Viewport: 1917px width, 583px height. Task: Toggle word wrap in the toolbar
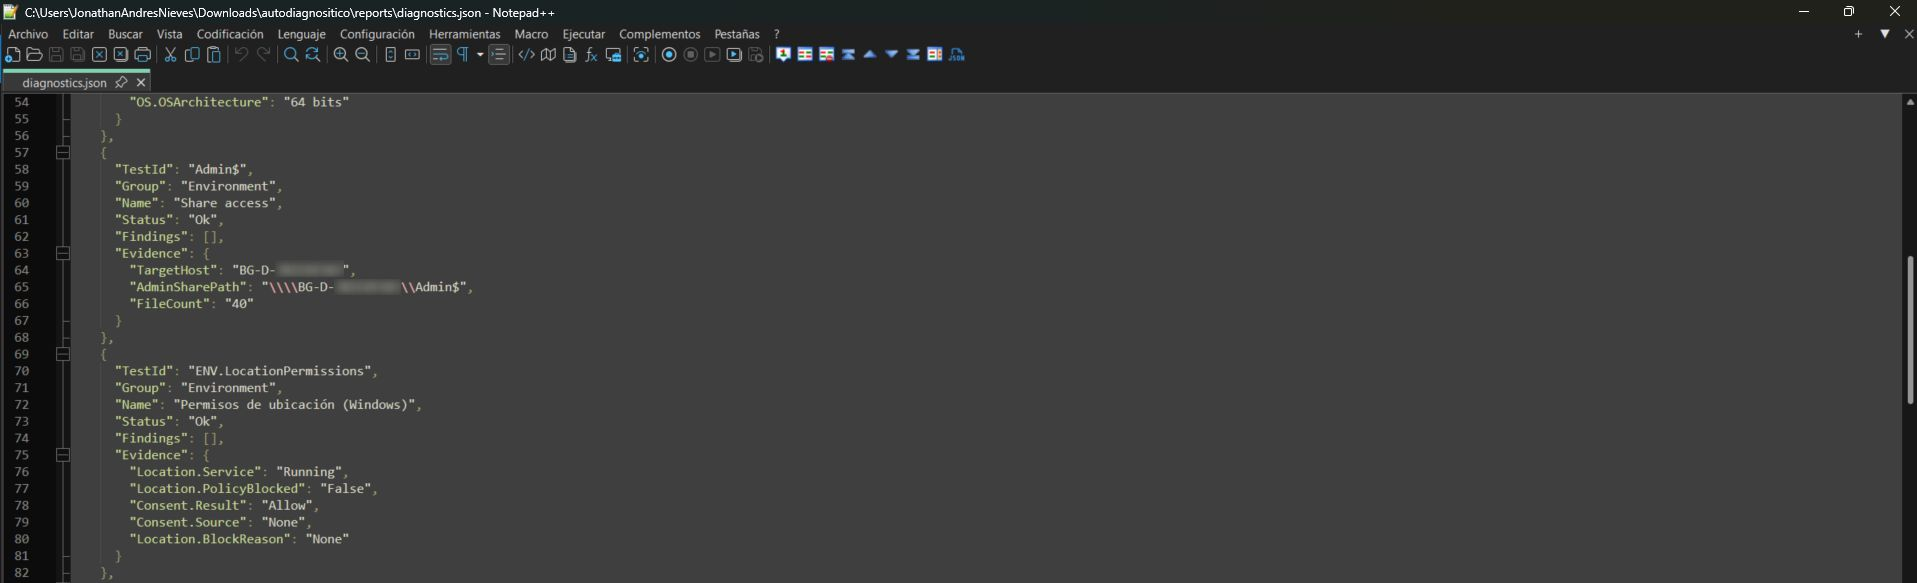(440, 55)
